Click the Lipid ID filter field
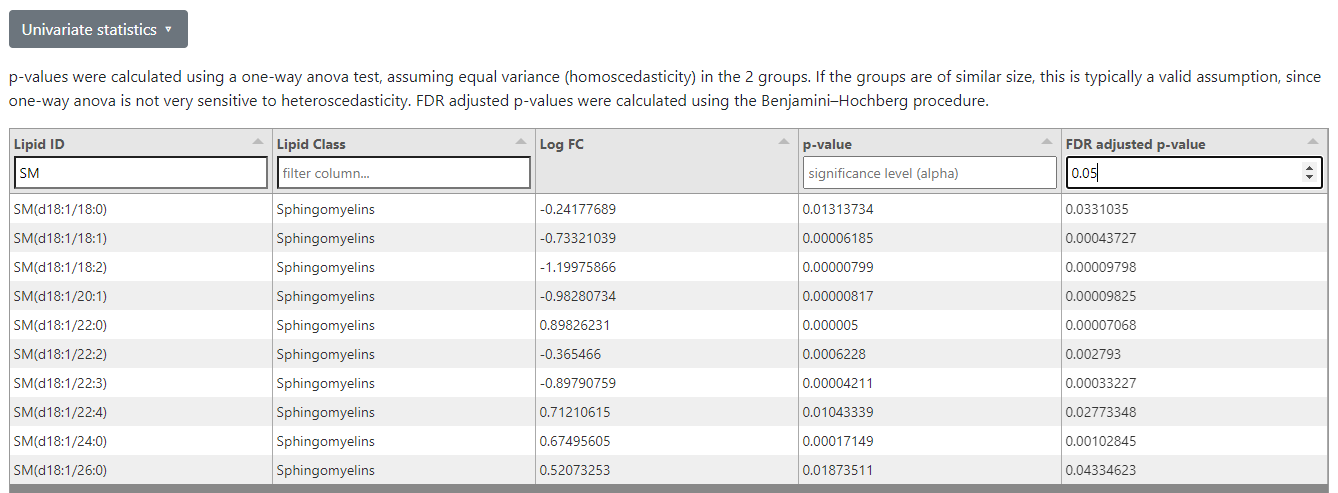Viewport: 1338px width, 493px height. coord(140,173)
